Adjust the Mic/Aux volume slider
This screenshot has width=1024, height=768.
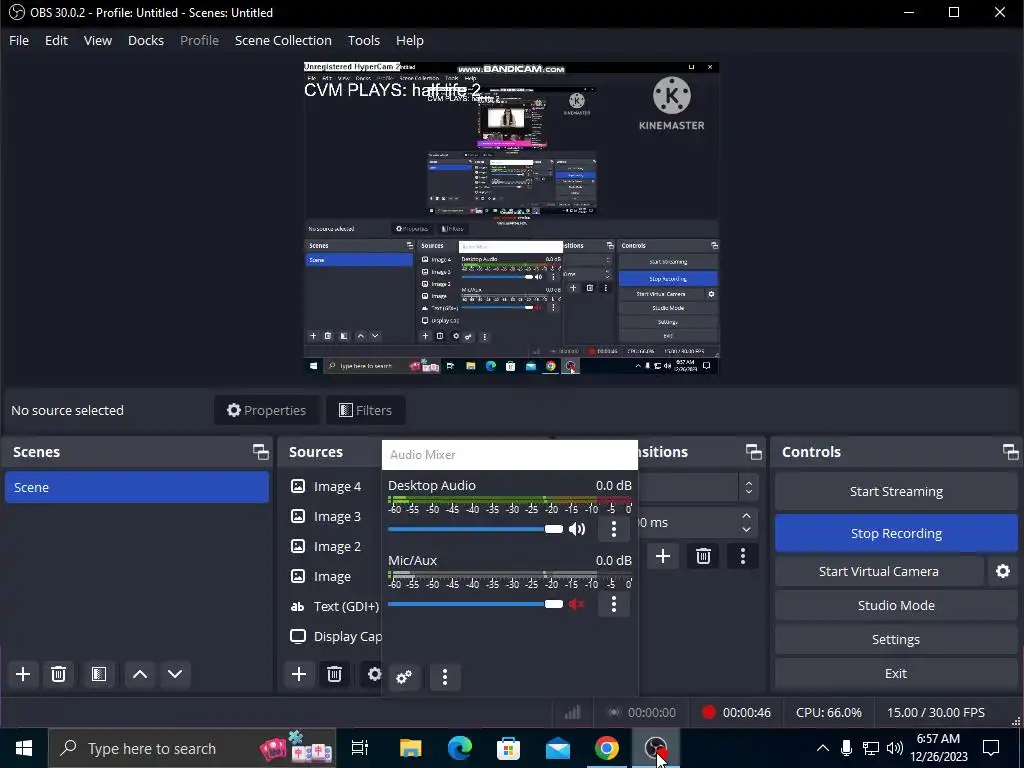(475, 604)
